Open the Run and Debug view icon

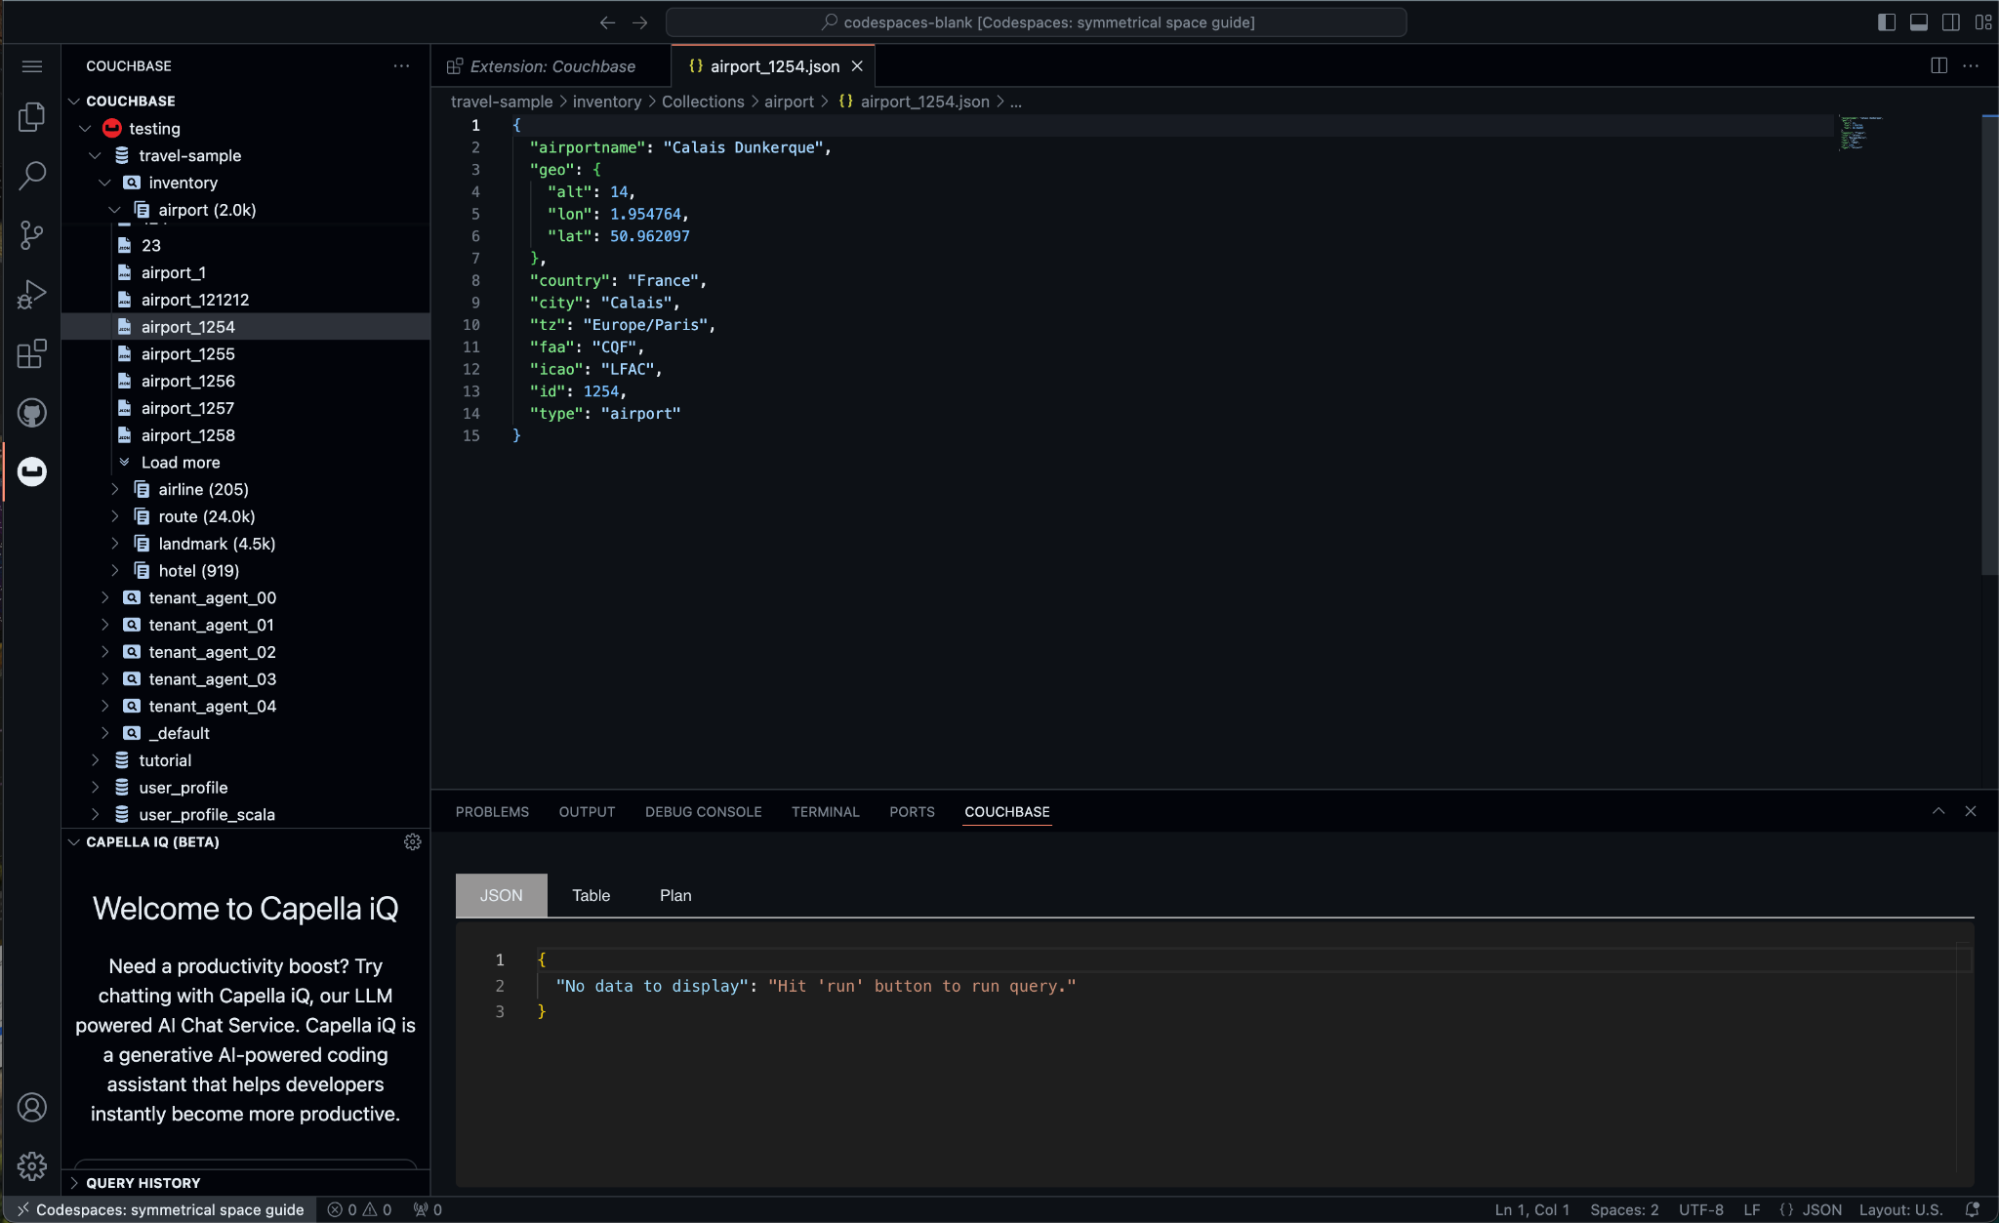point(32,294)
